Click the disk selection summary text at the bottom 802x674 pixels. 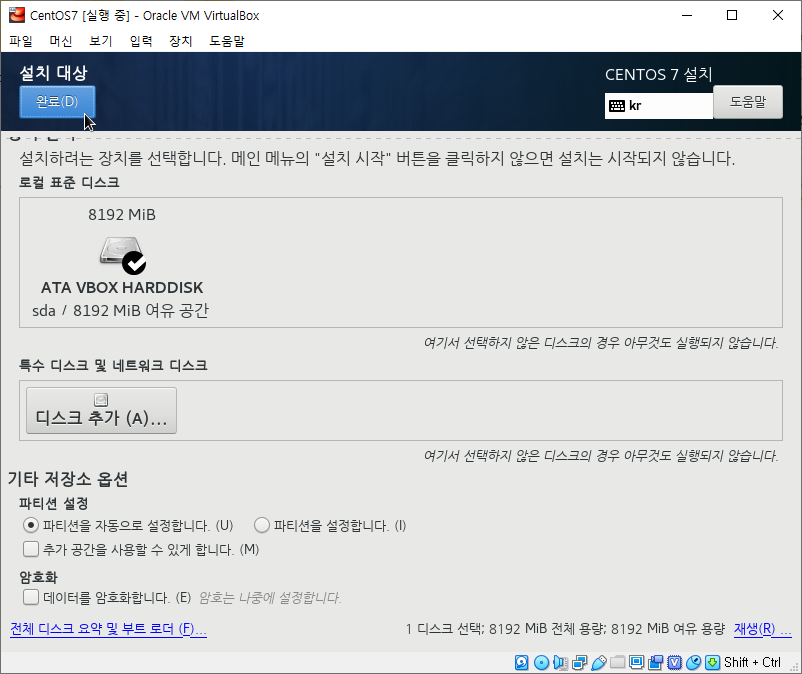tap(565, 628)
